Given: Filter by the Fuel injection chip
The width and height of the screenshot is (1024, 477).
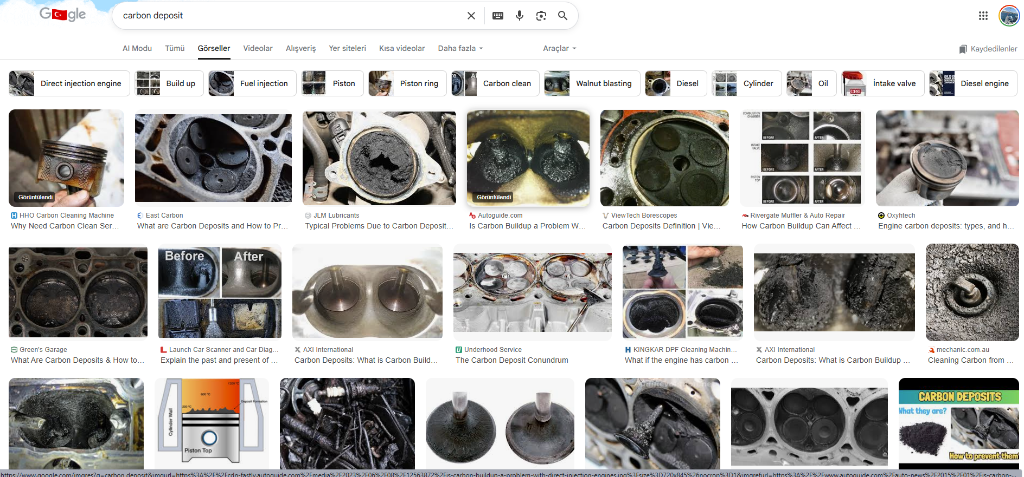Looking at the screenshot, I should point(253,84).
